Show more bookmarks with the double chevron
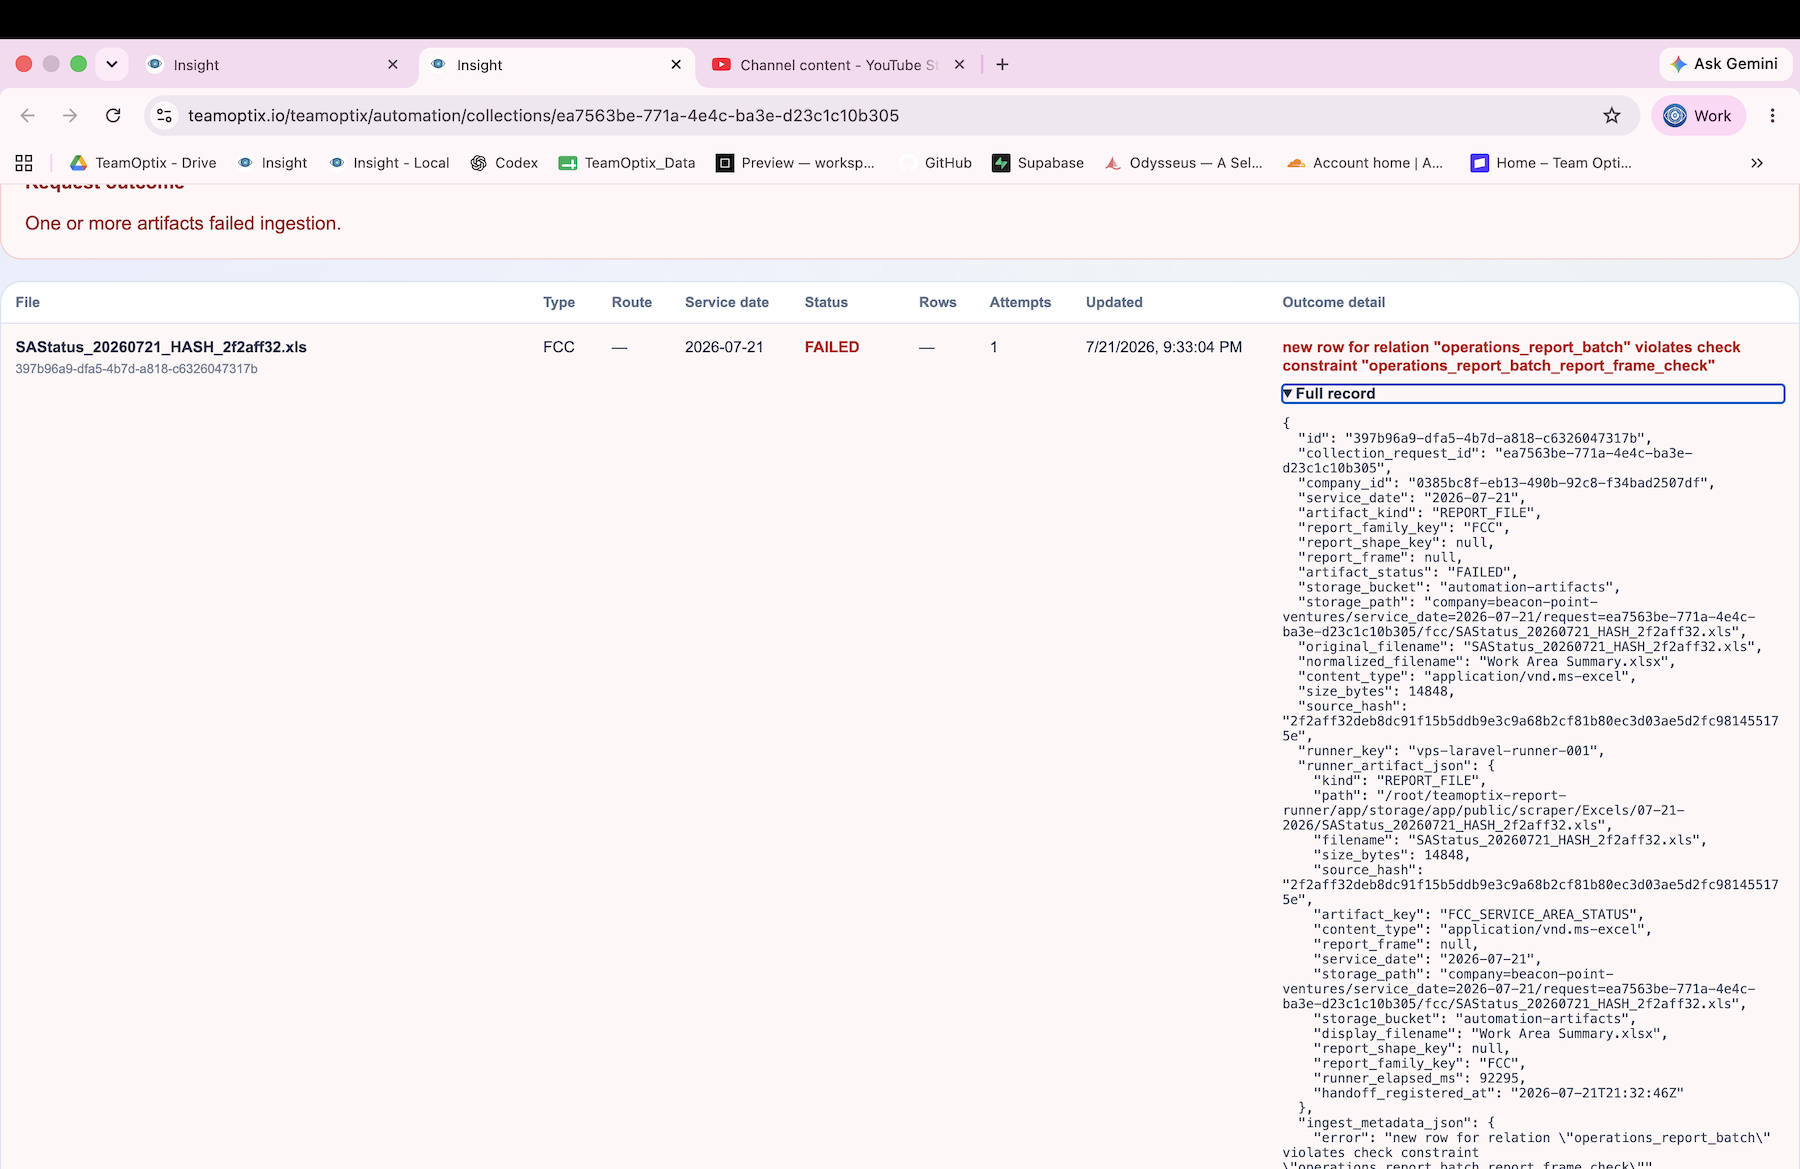The height and width of the screenshot is (1169, 1800). [x=1757, y=163]
